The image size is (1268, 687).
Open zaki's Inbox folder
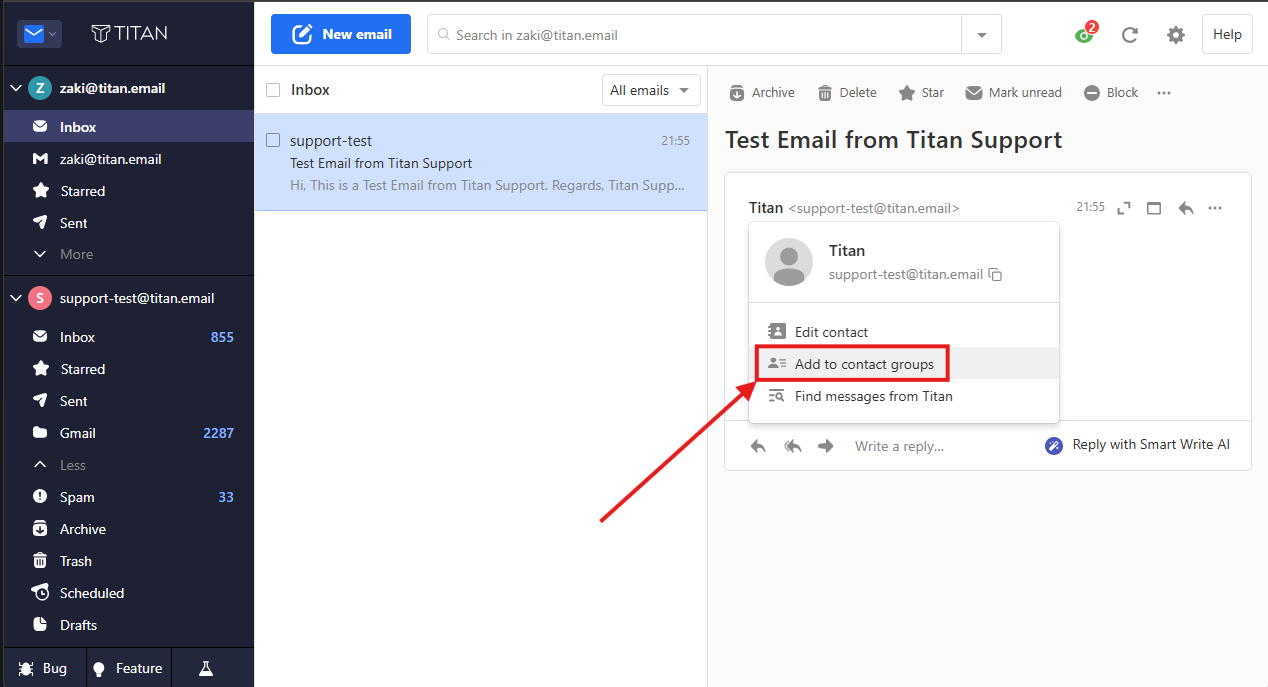[x=127, y=127]
